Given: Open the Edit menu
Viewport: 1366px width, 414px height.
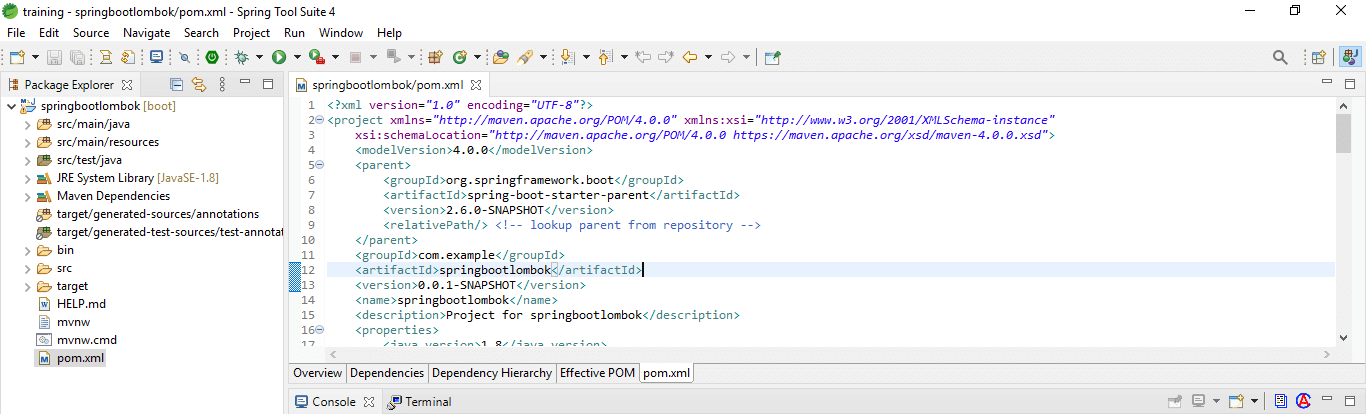Looking at the screenshot, I should [x=49, y=33].
